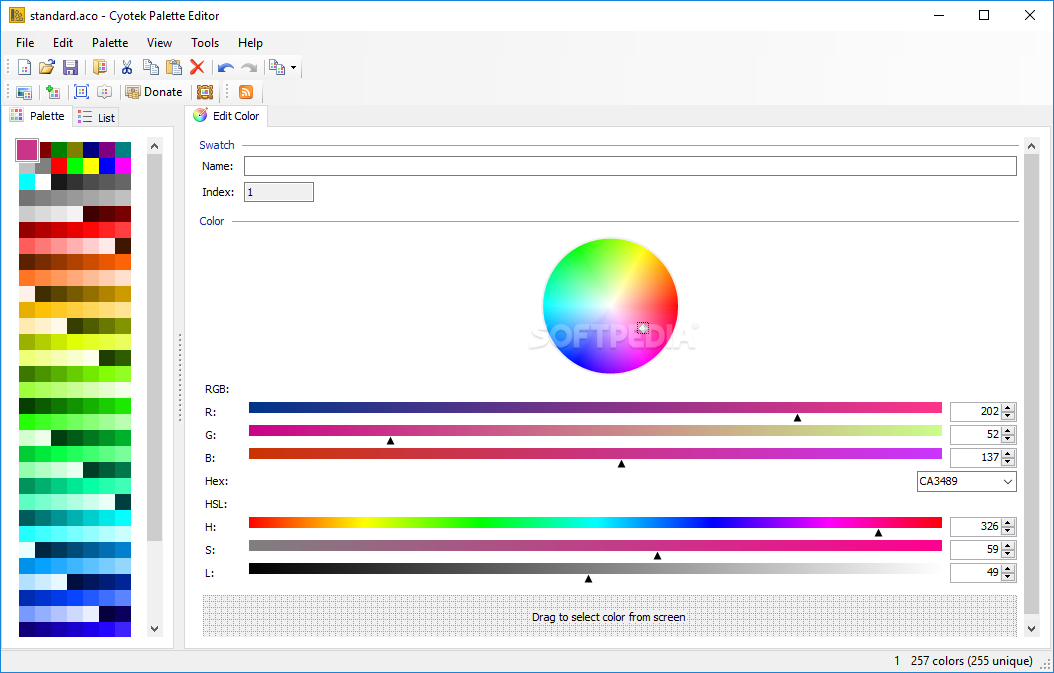Click the palette list scroll-down arrow
This screenshot has height=673, width=1054.
[x=155, y=629]
